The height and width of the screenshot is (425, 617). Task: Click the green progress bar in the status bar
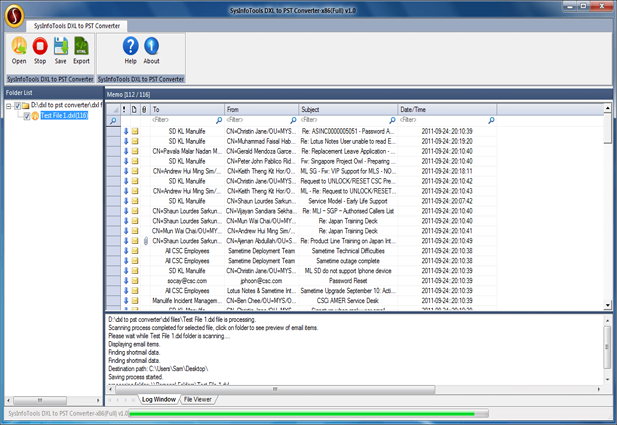click(x=308, y=414)
